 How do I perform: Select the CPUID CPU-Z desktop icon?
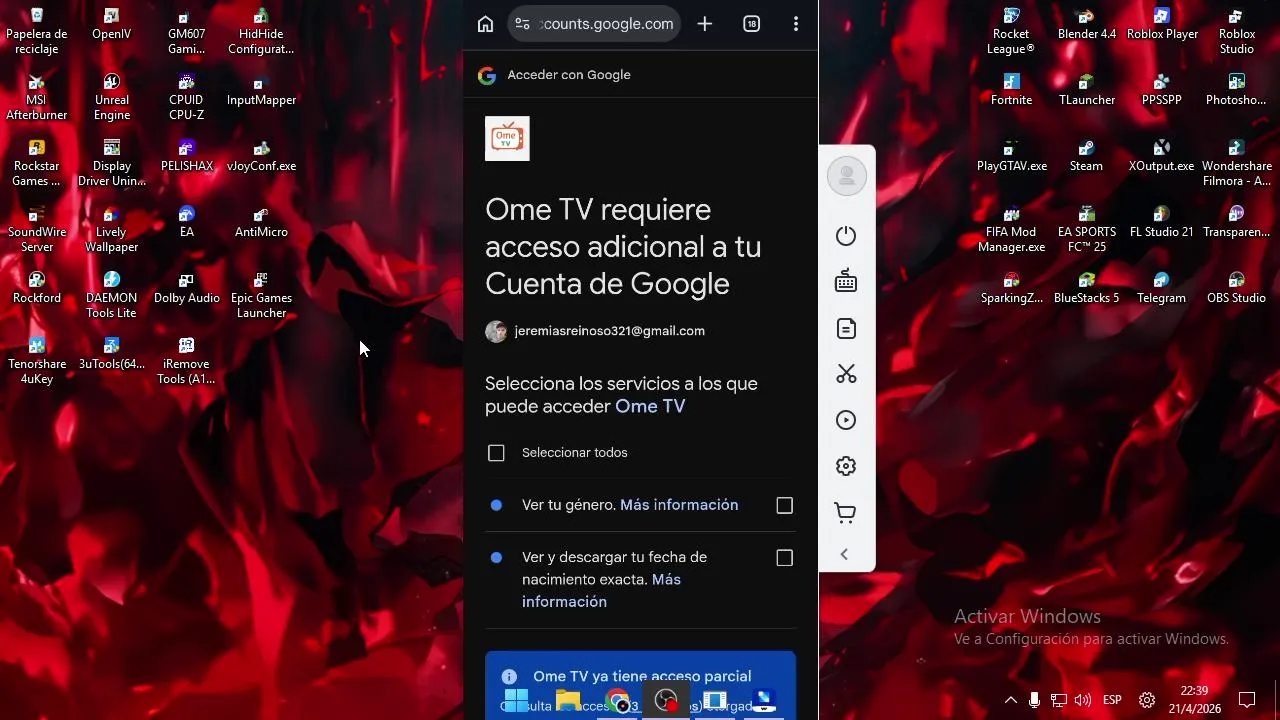[x=186, y=97]
